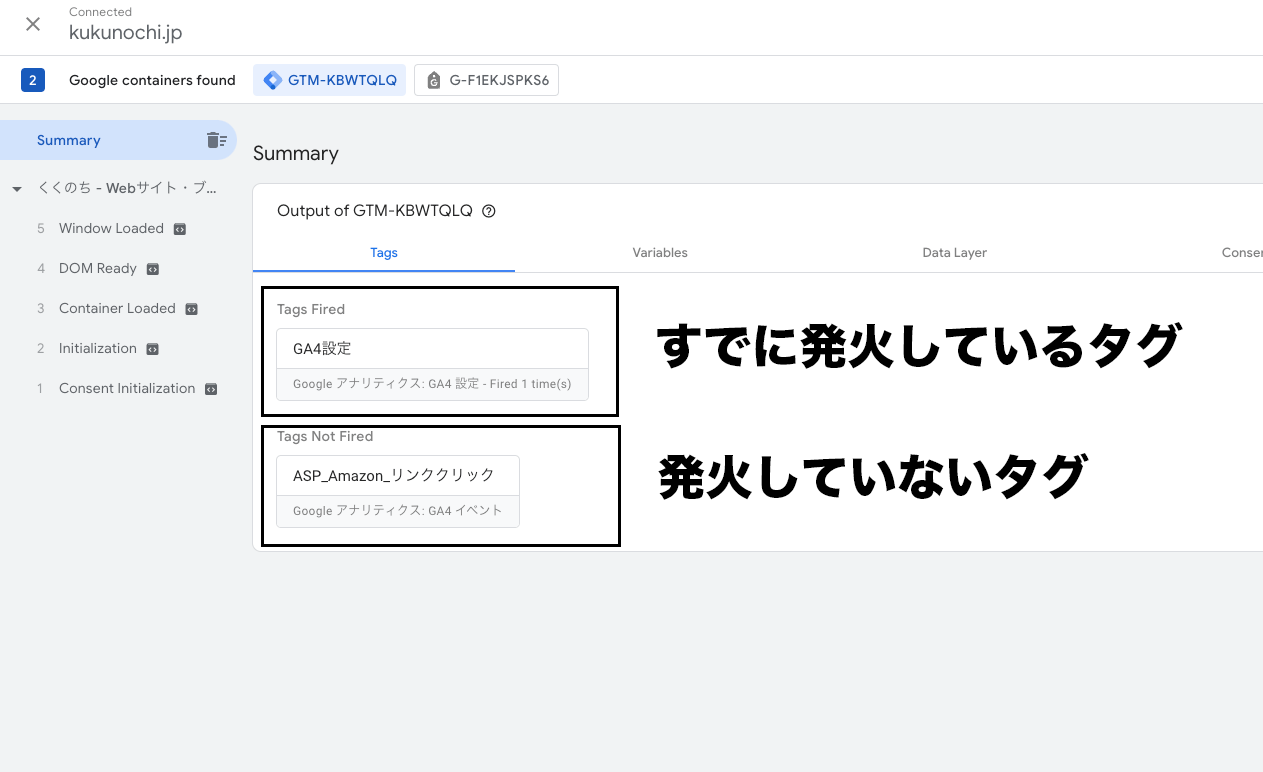Click the code icon next to Container Loaded
This screenshot has height=772, width=1263.
pyautogui.click(x=191, y=309)
